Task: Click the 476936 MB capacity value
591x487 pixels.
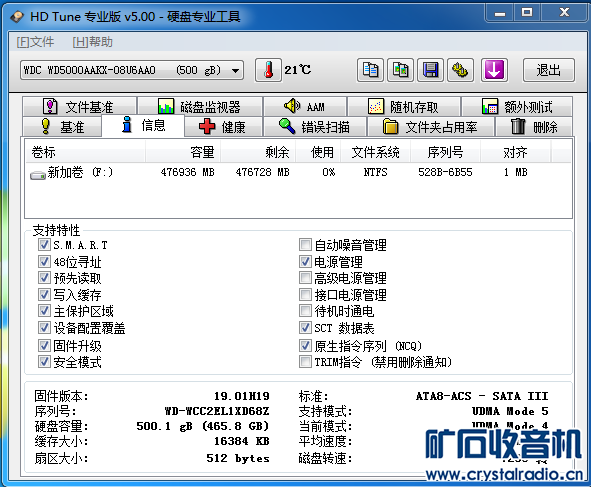Action: tap(187, 173)
